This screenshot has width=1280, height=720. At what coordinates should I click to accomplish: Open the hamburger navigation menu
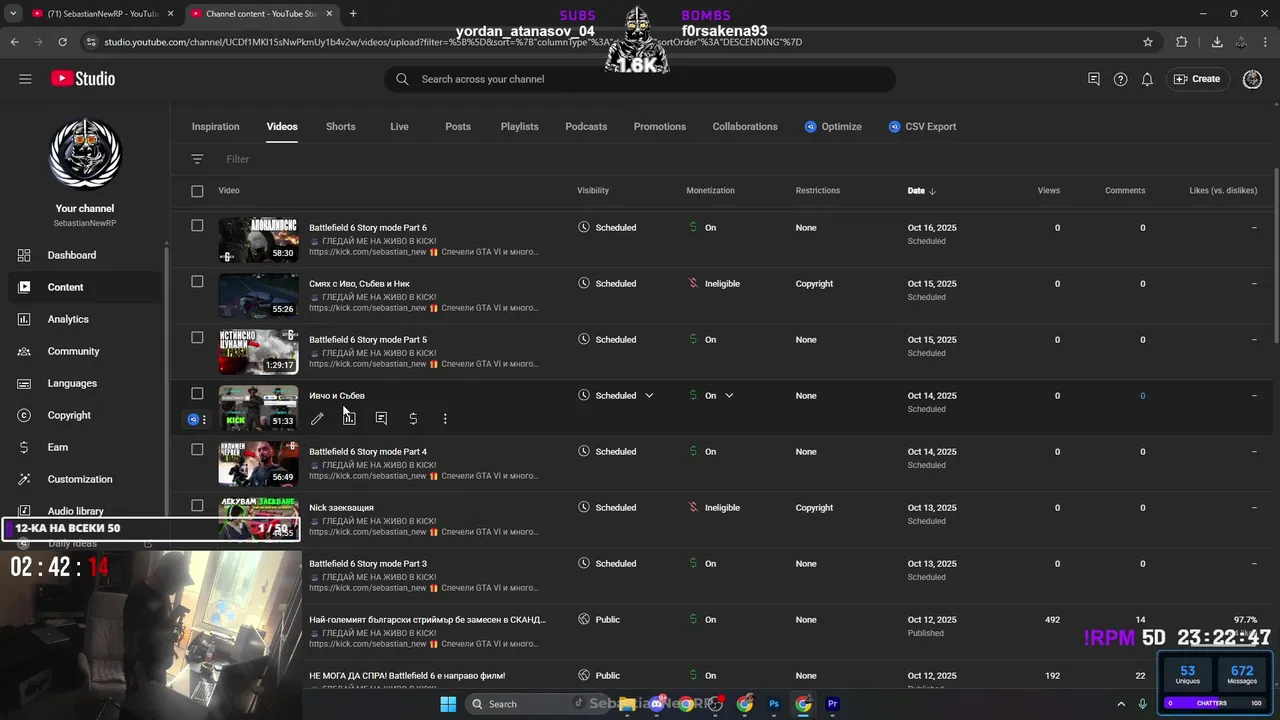point(25,79)
